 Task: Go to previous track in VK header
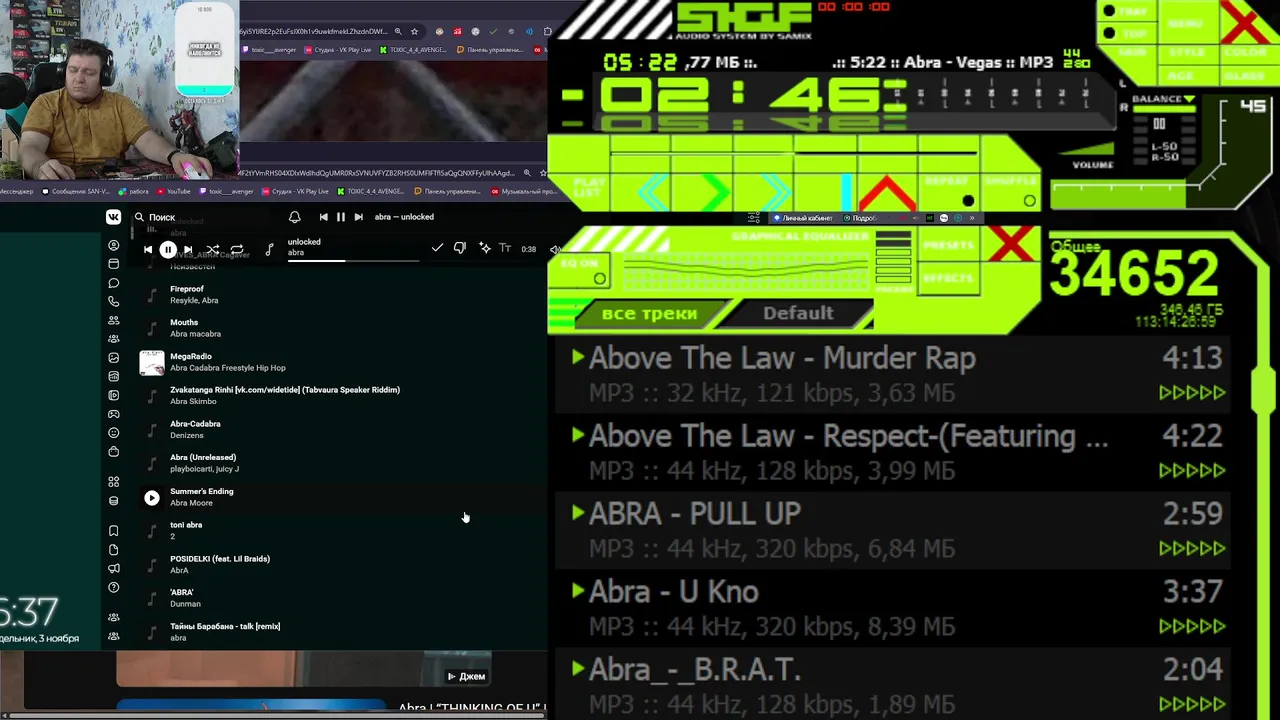[x=323, y=217]
